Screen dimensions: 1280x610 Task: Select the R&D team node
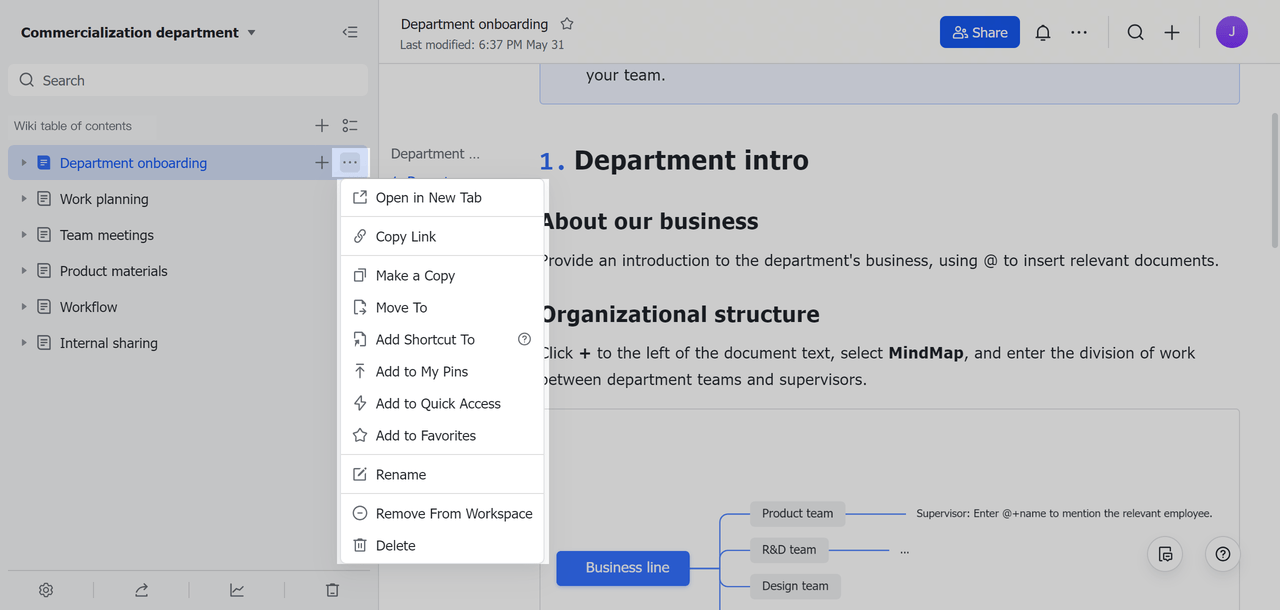click(x=789, y=549)
